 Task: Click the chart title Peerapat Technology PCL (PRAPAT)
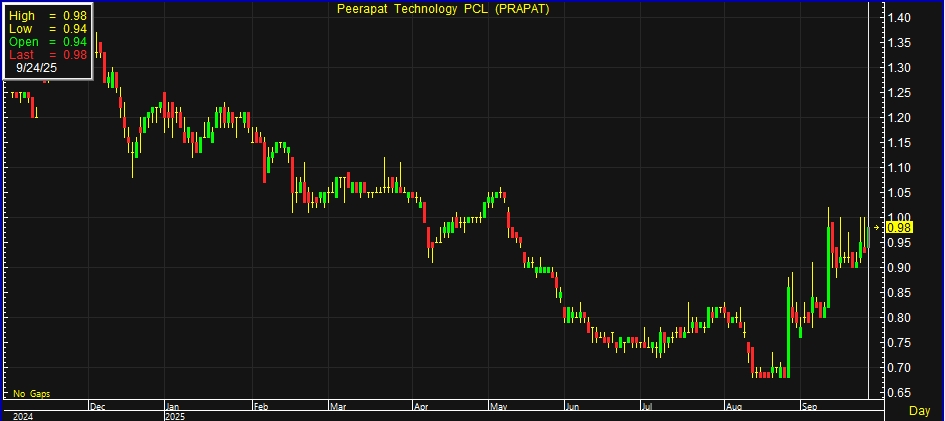pyautogui.click(x=443, y=8)
